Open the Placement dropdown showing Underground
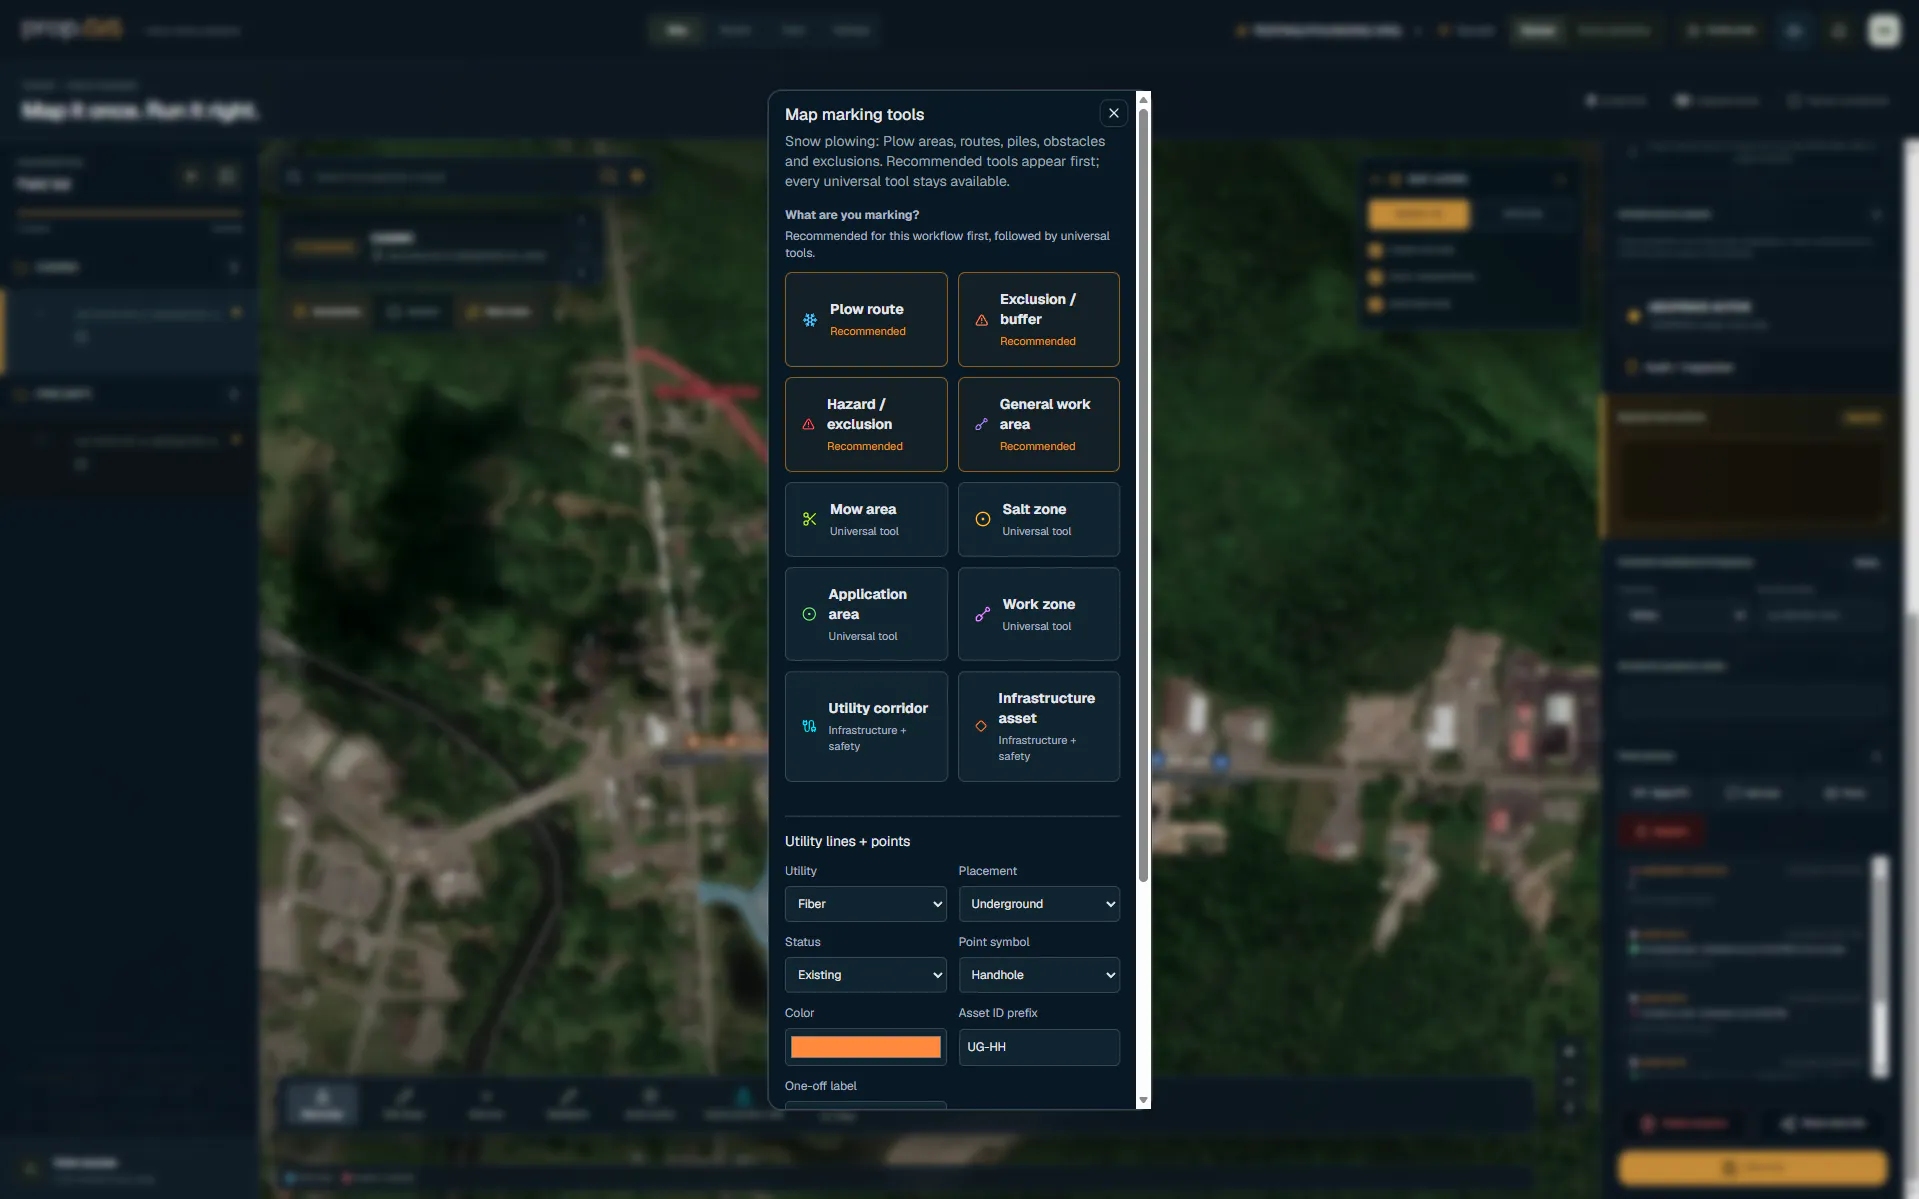The height and width of the screenshot is (1199, 1919). [1038, 904]
